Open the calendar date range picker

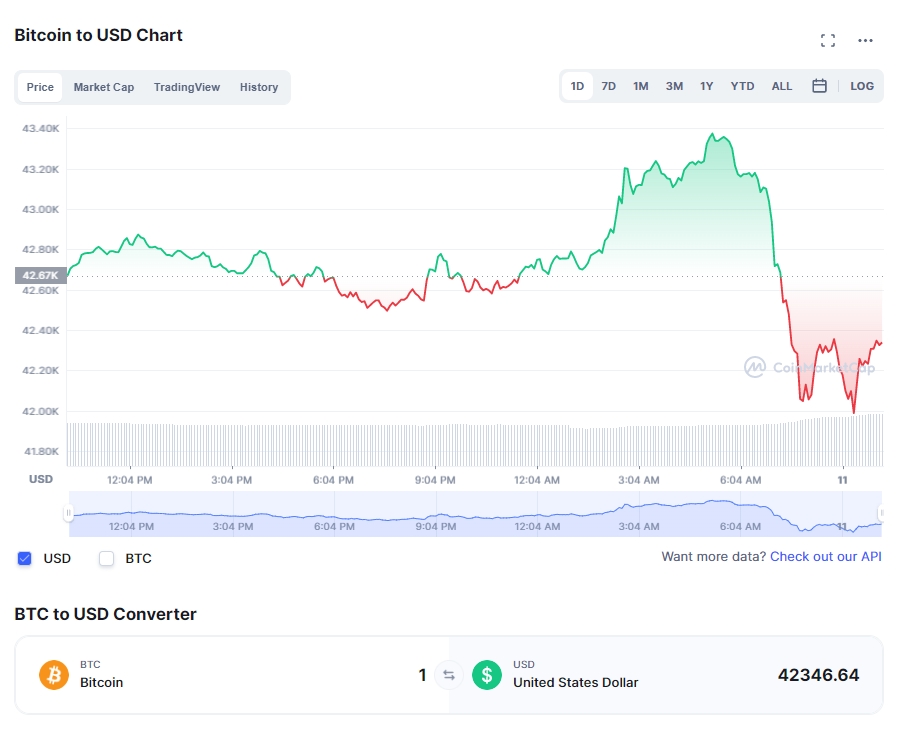pyautogui.click(x=819, y=86)
